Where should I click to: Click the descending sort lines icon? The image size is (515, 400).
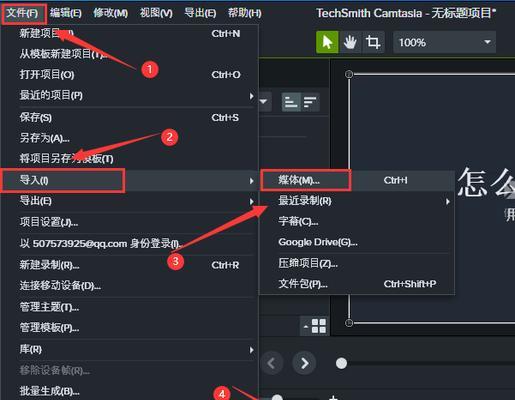tap(310, 102)
